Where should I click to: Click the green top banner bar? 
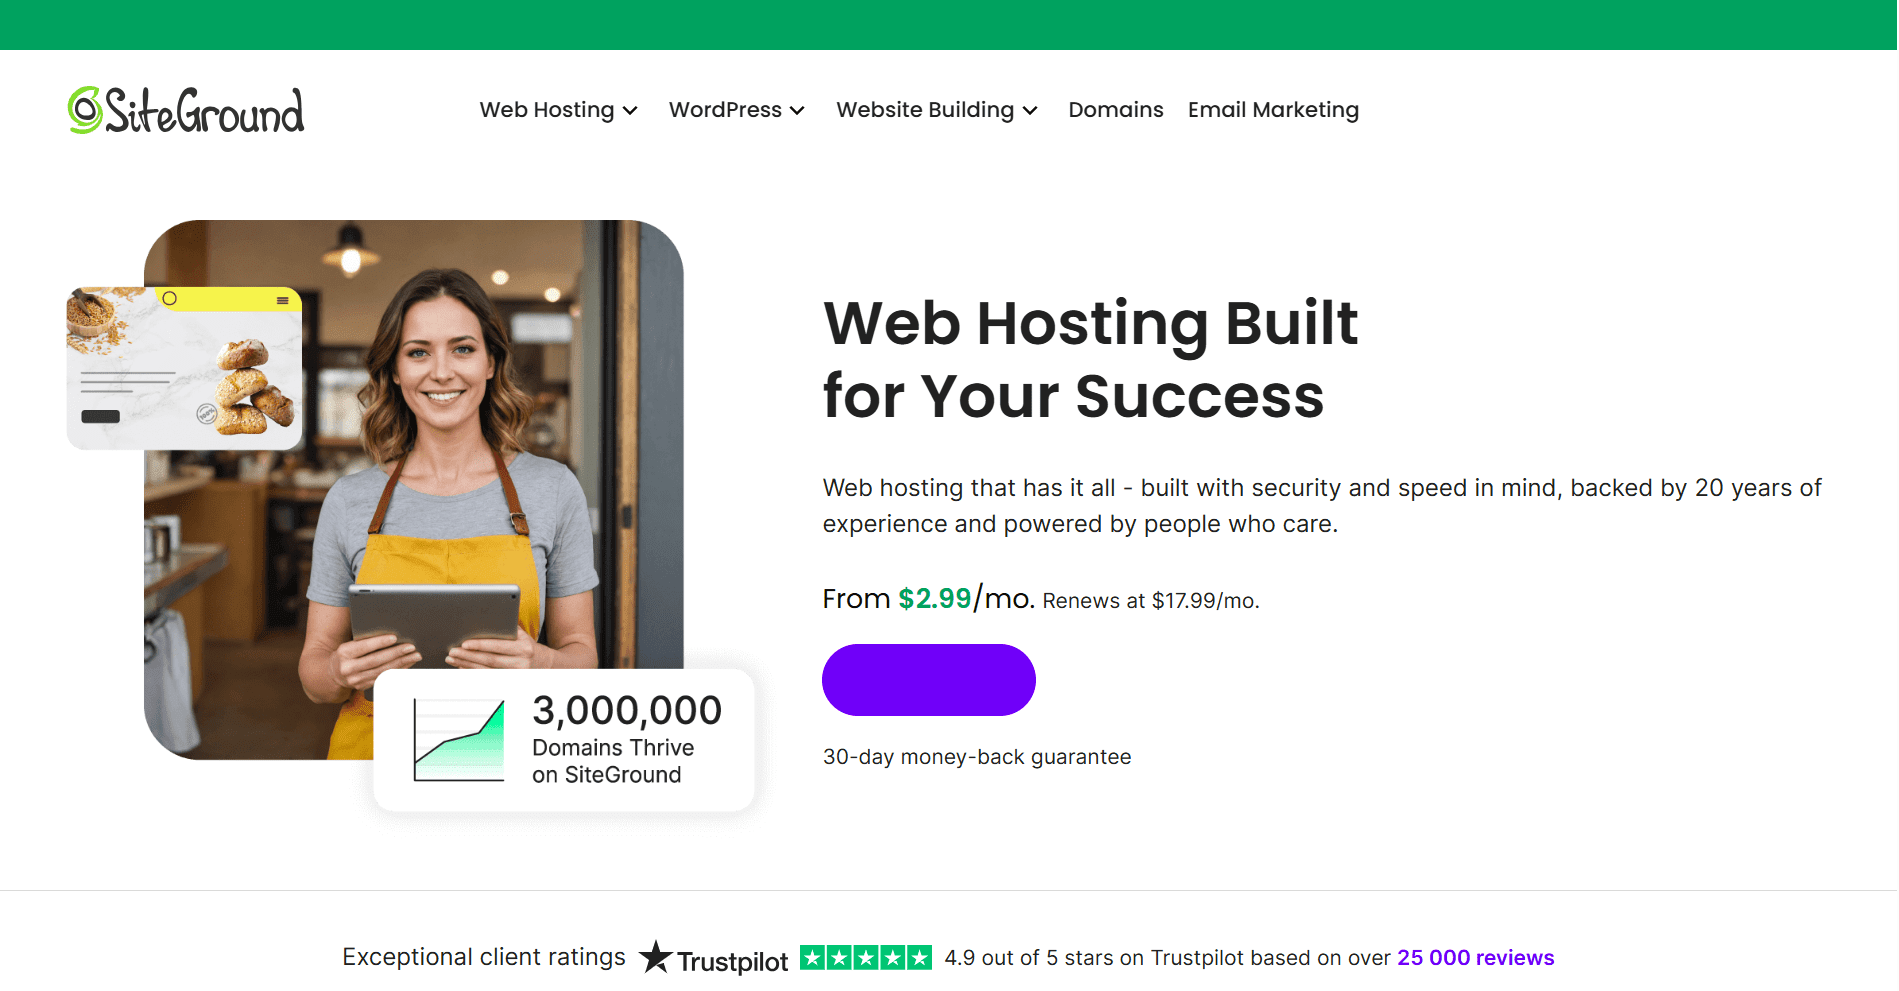tap(949, 25)
